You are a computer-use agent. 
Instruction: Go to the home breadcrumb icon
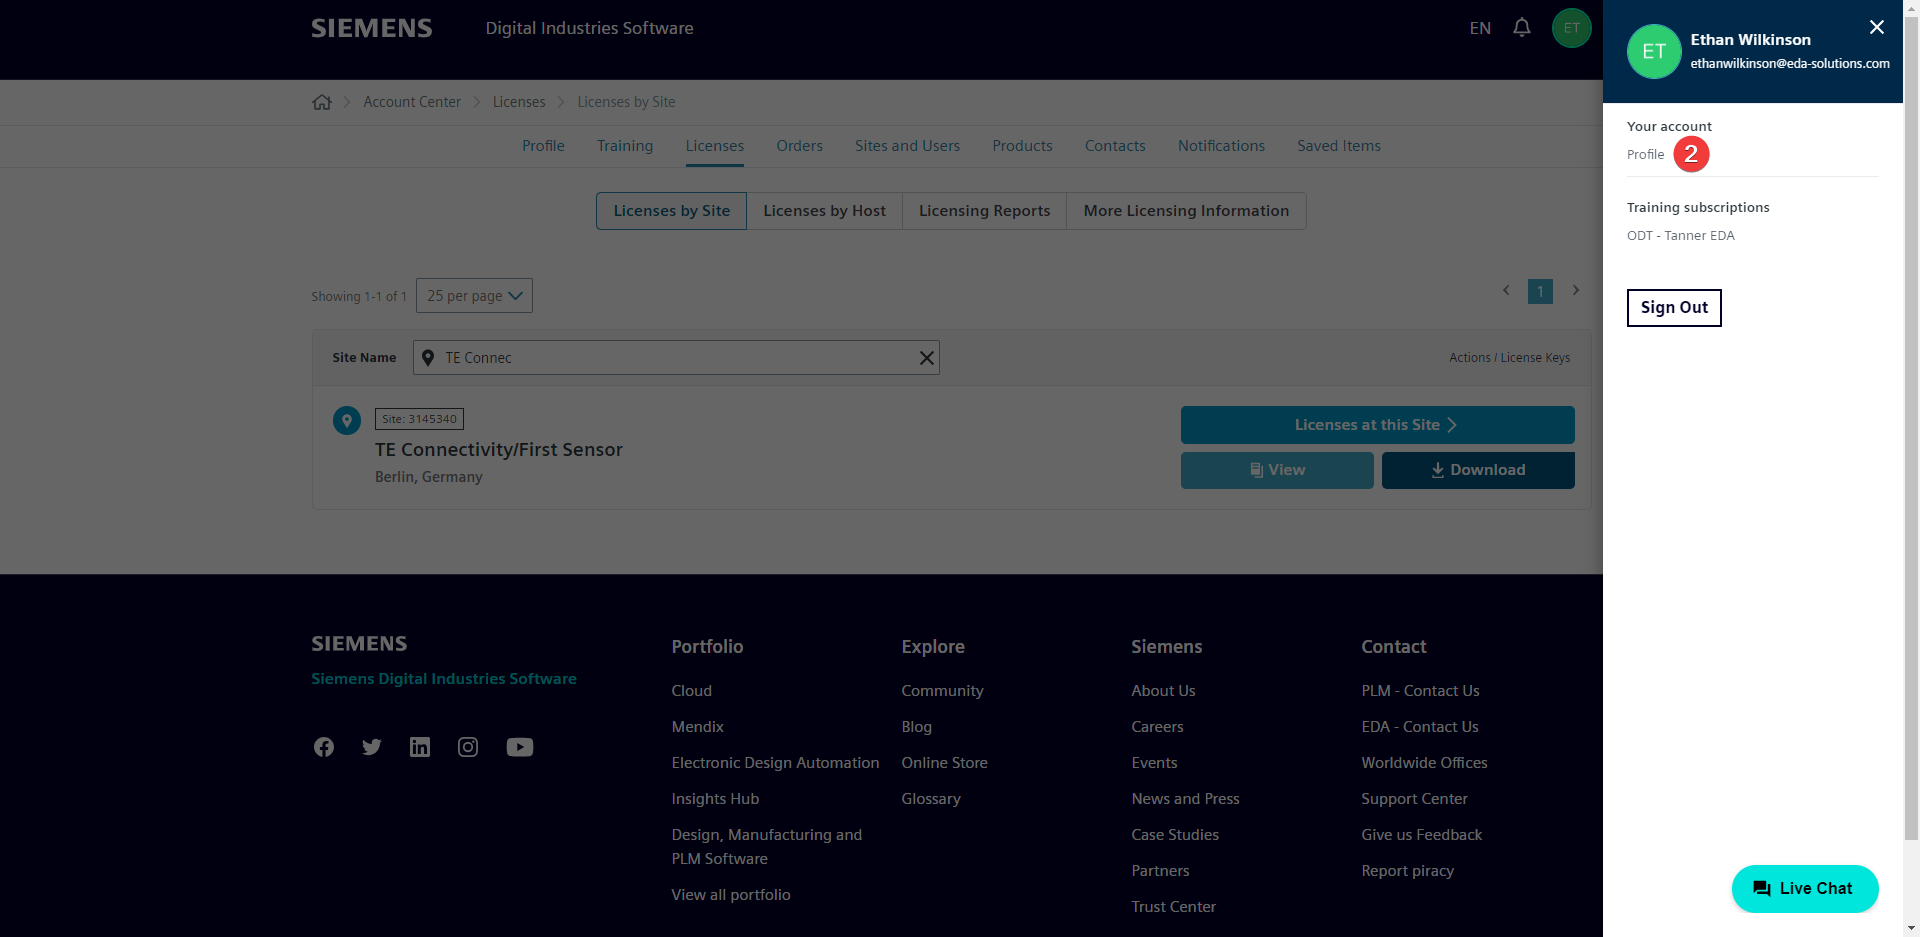[x=322, y=102]
